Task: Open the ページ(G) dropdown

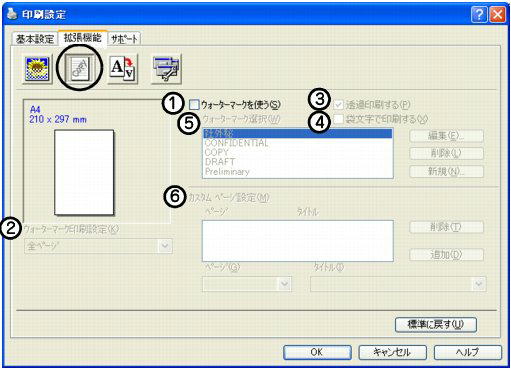Action: (284, 284)
